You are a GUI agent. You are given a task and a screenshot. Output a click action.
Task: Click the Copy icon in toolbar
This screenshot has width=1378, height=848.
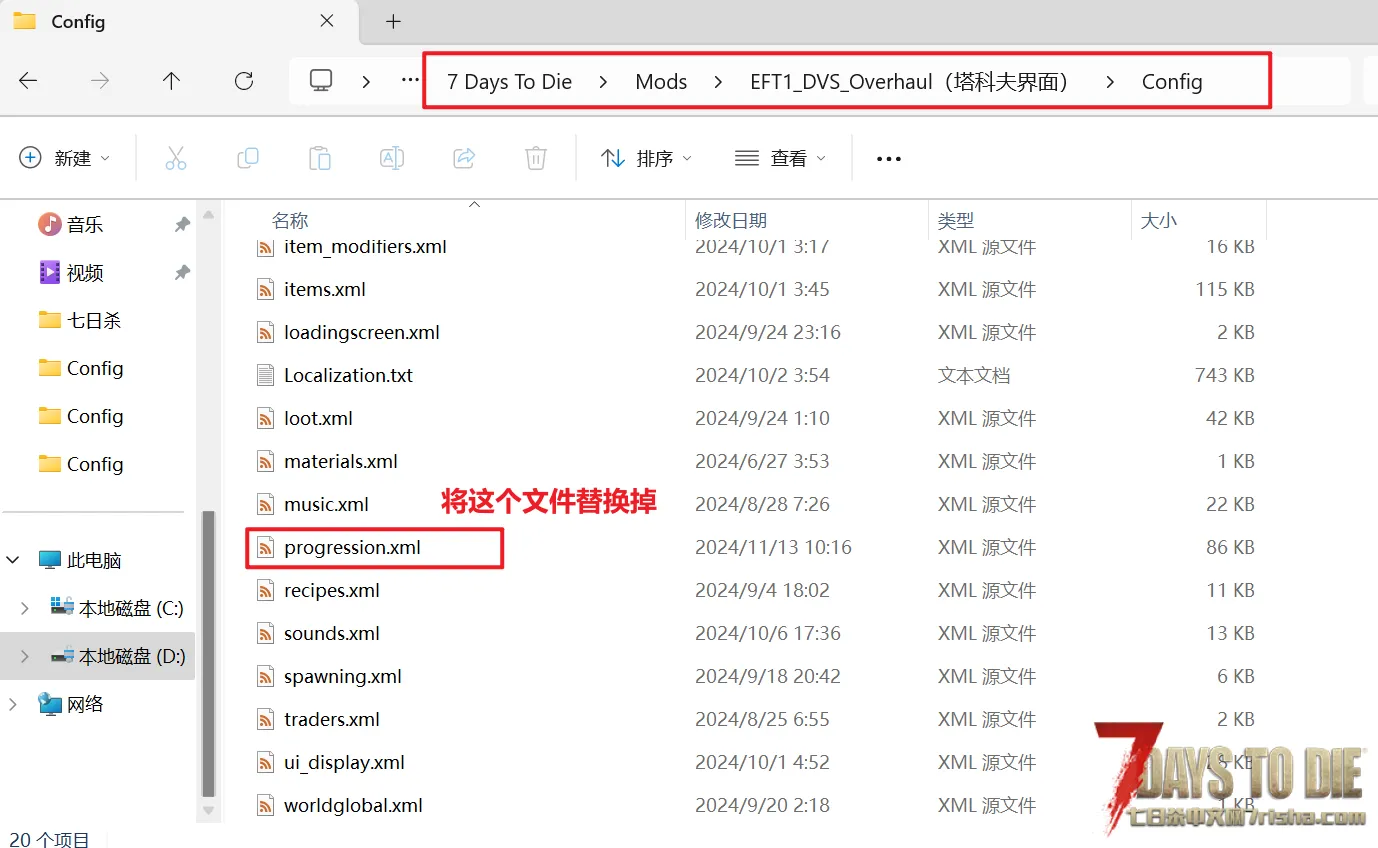[x=248, y=158]
